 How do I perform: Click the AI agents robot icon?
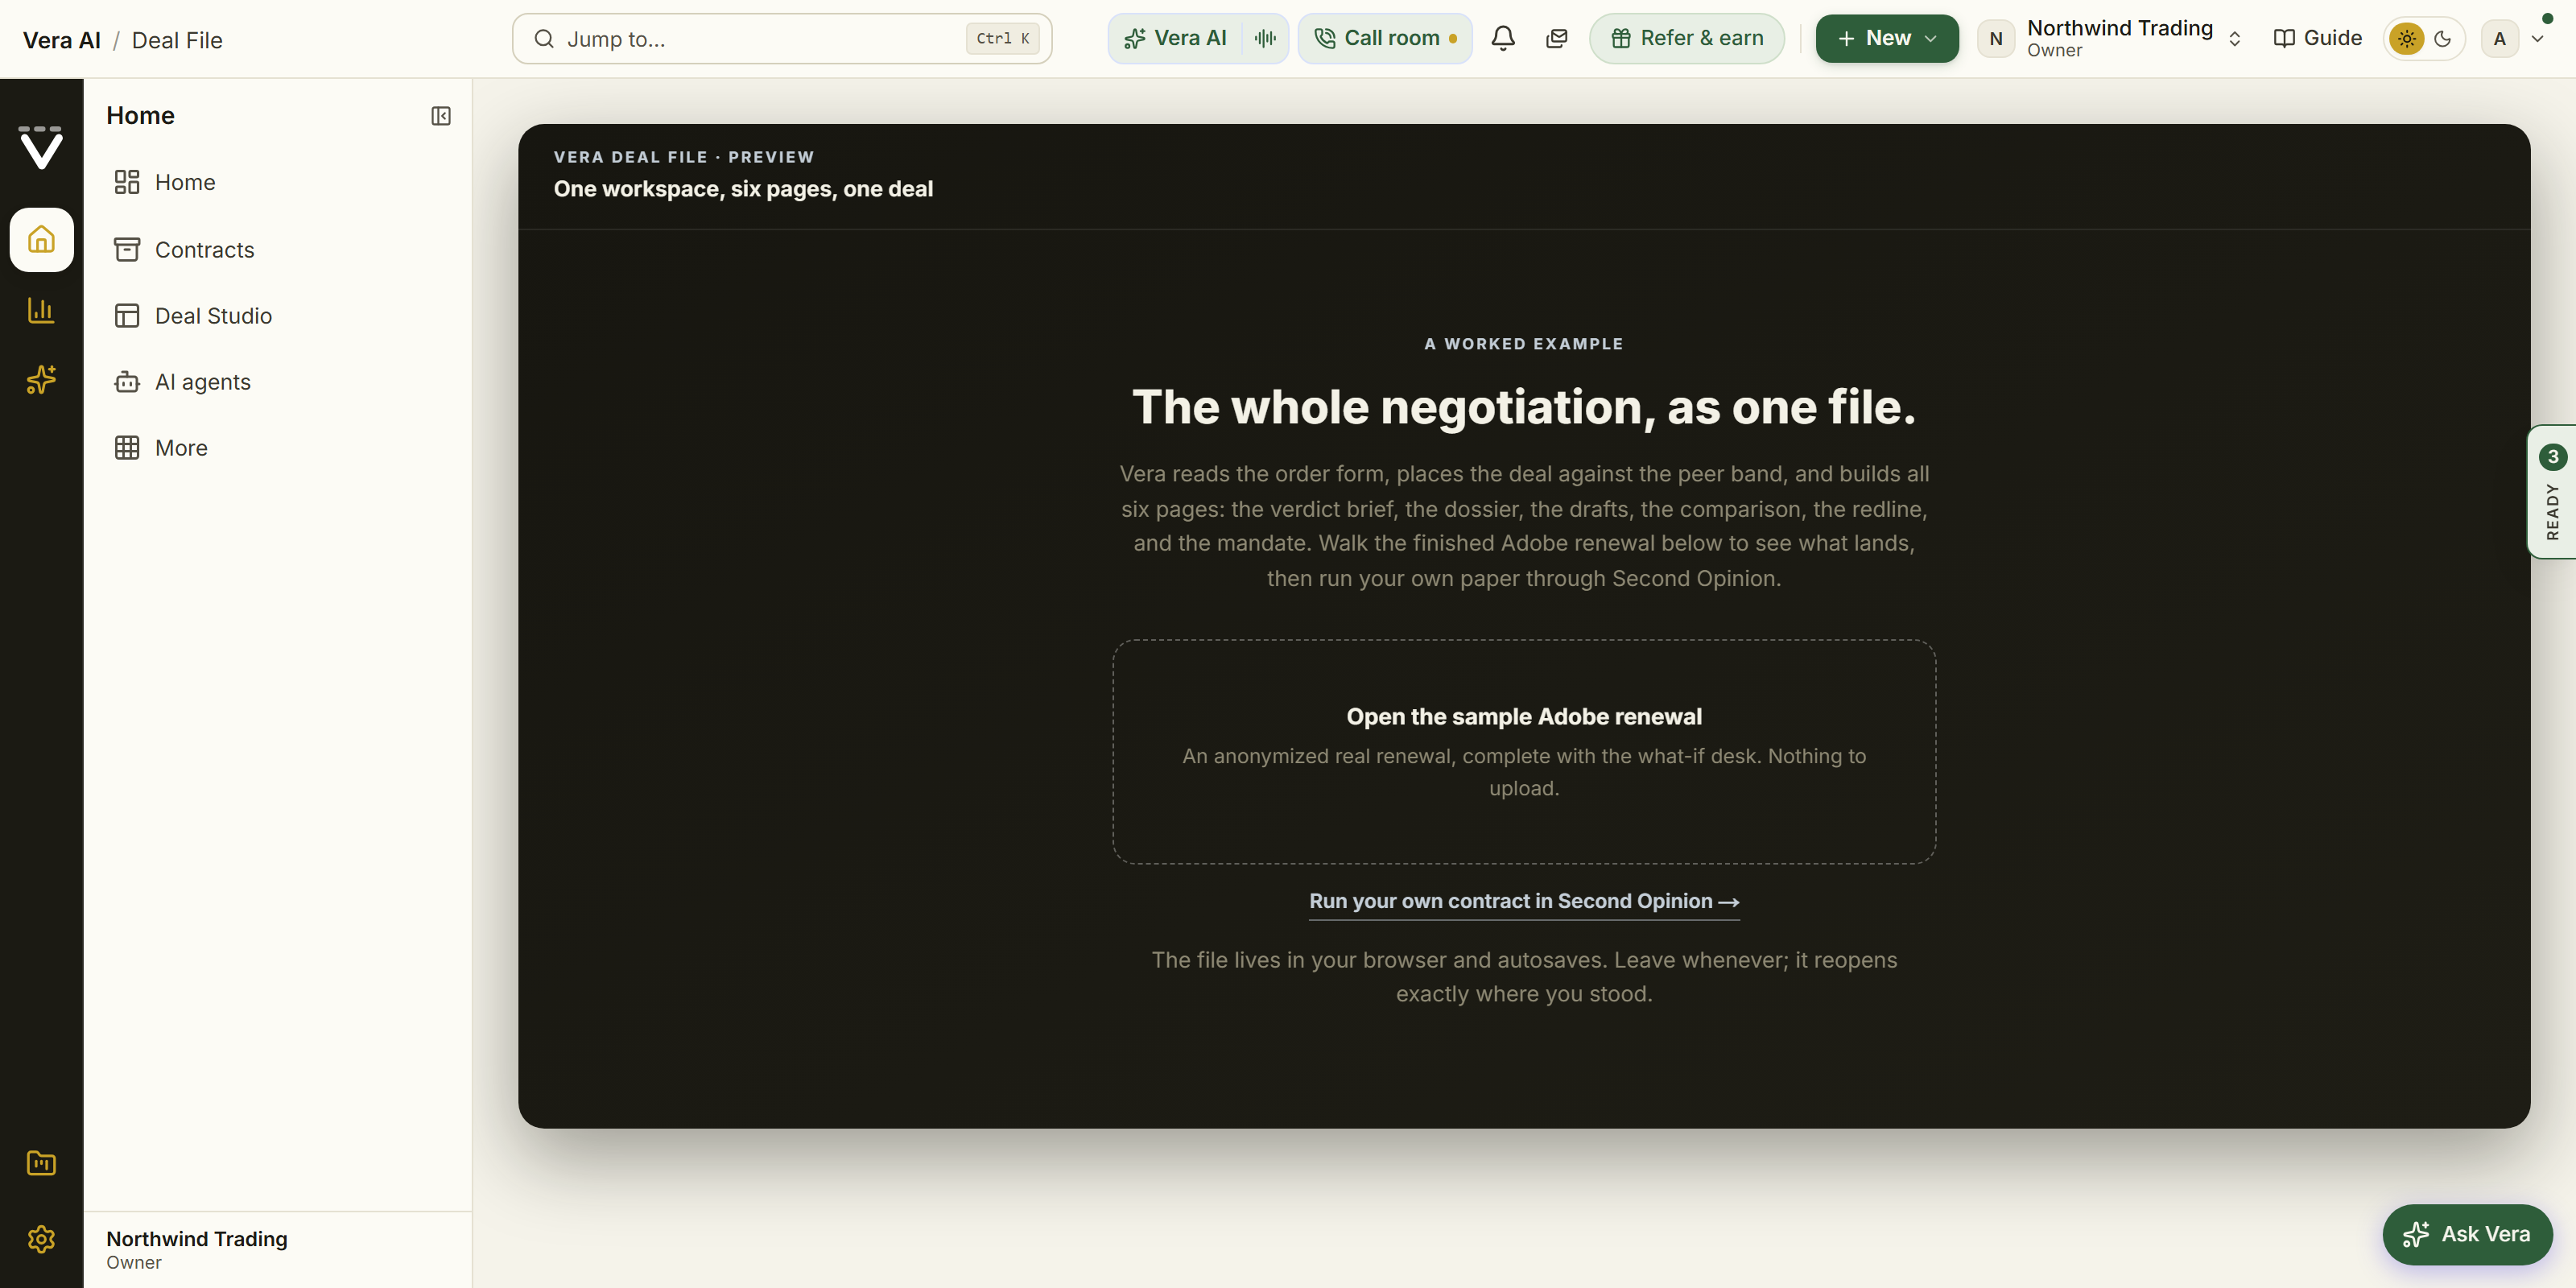tap(127, 382)
